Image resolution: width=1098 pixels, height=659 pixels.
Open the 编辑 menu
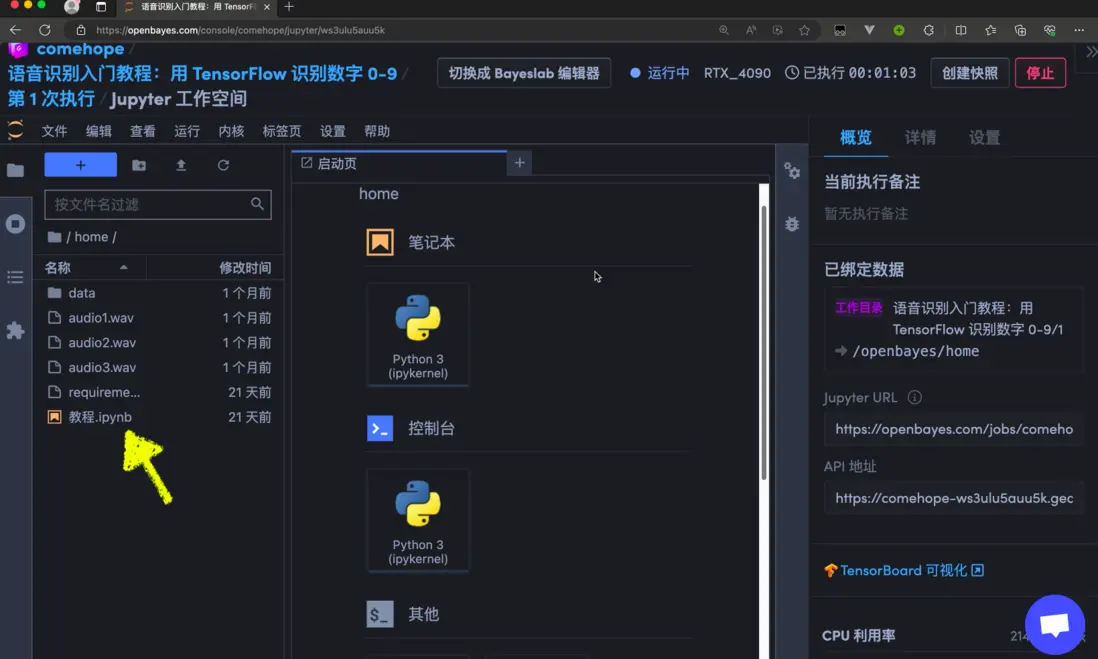point(99,131)
